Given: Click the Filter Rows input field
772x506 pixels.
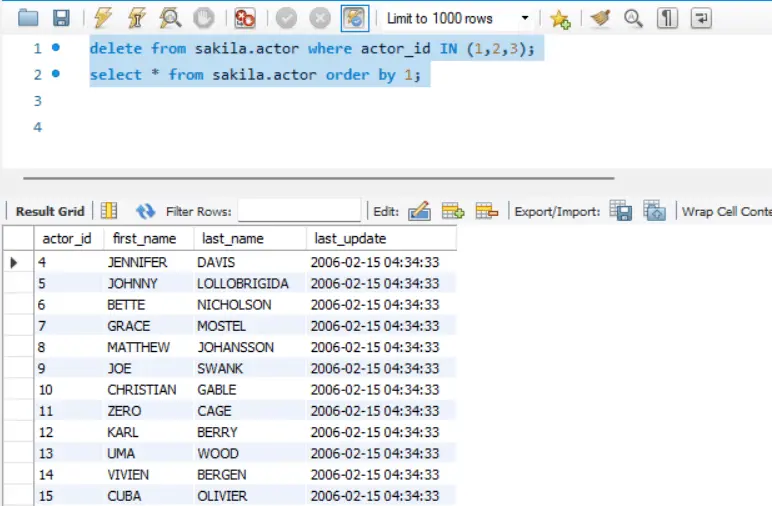Looking at the screenshot, I should [299, 211].
